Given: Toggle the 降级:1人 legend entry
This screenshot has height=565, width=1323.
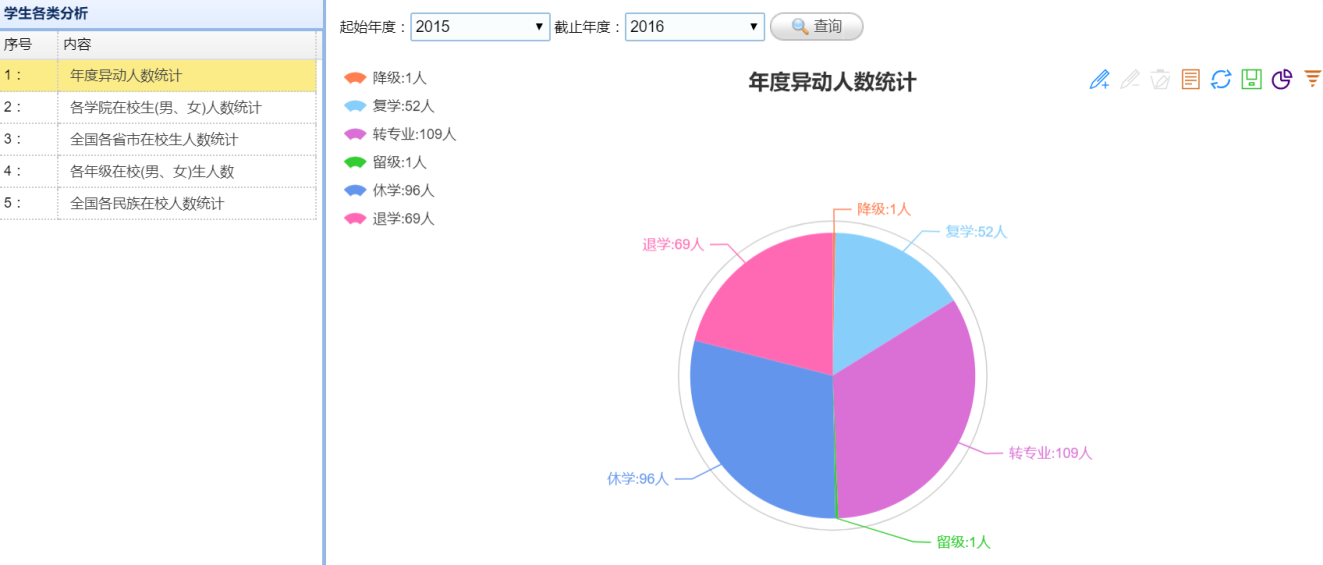Looking at the screenshot, I should click(x=385, y=78).
